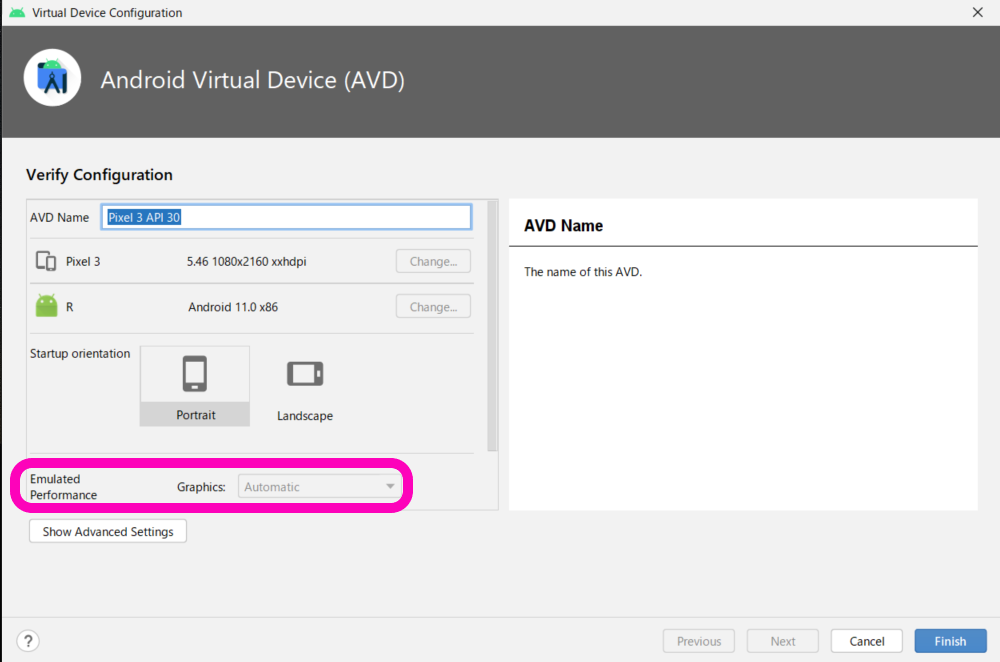This screenshot has width=1000, height=662.
Task: Click the Cancel button
Action: [x=867, y=641]
